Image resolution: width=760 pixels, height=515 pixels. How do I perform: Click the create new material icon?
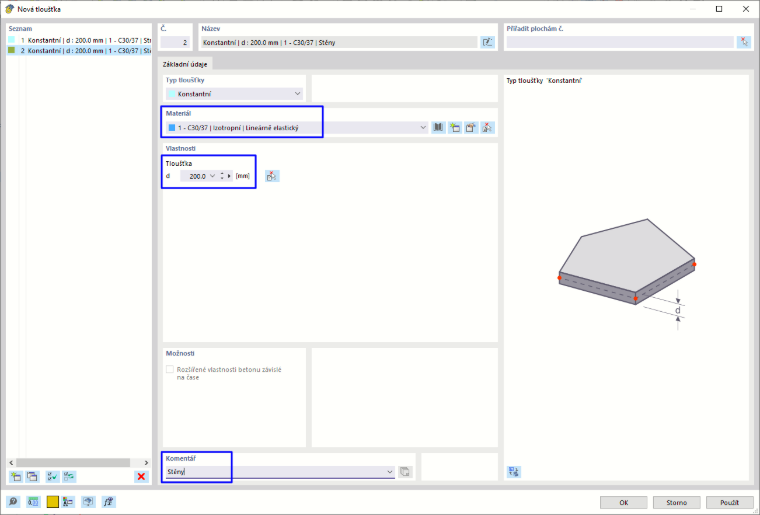pyautogui.click(x=455, y=127)
